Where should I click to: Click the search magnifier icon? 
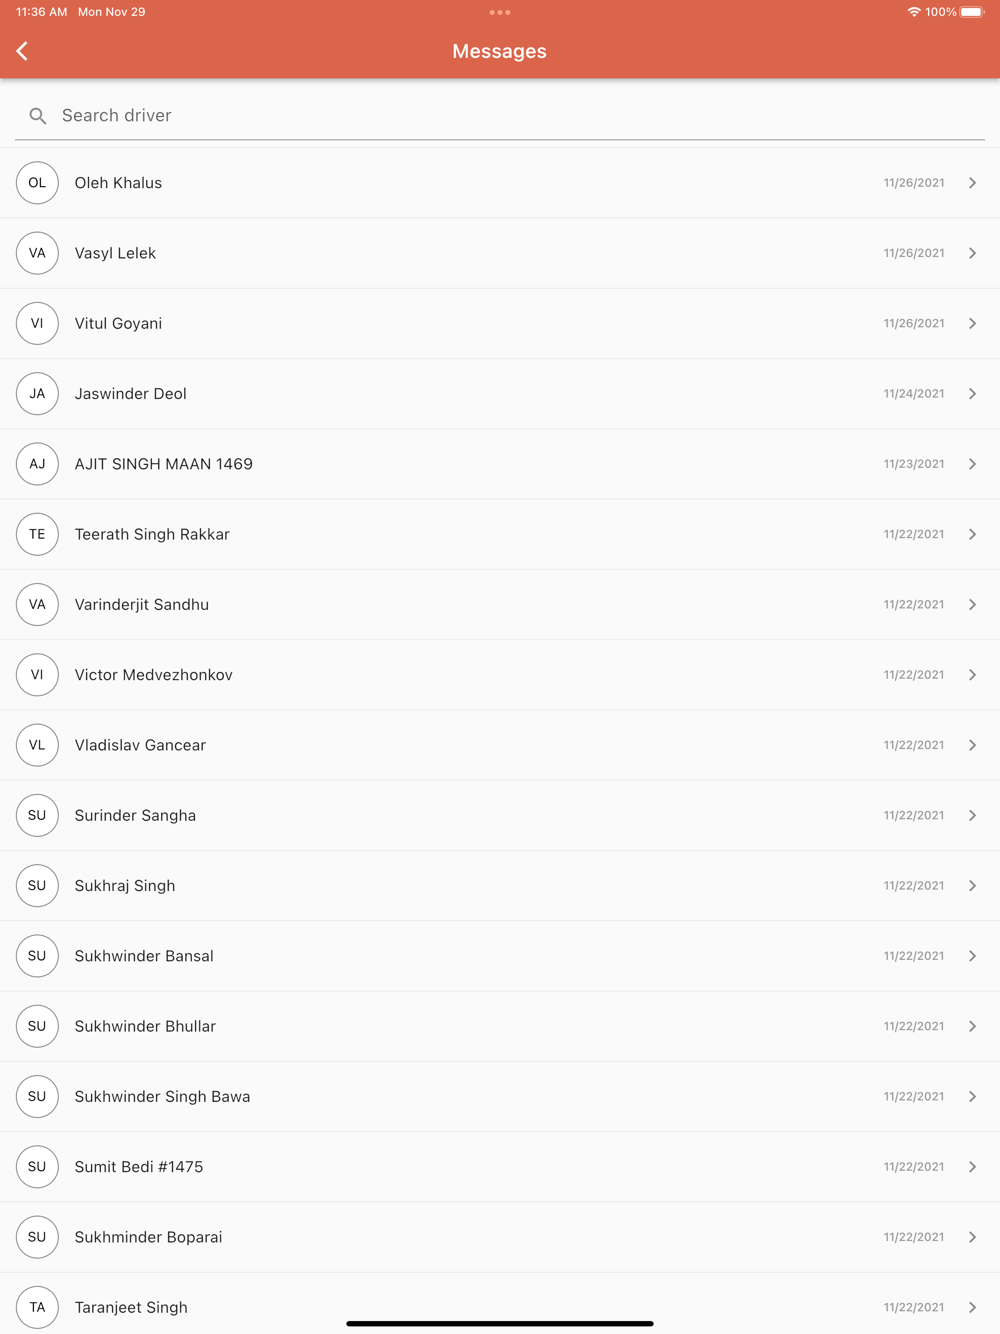click(x=38, y=116)
